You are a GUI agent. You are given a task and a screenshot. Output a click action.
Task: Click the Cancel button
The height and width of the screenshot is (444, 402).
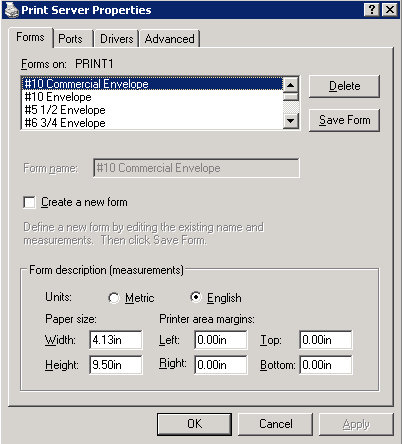[x=275, y=424]
